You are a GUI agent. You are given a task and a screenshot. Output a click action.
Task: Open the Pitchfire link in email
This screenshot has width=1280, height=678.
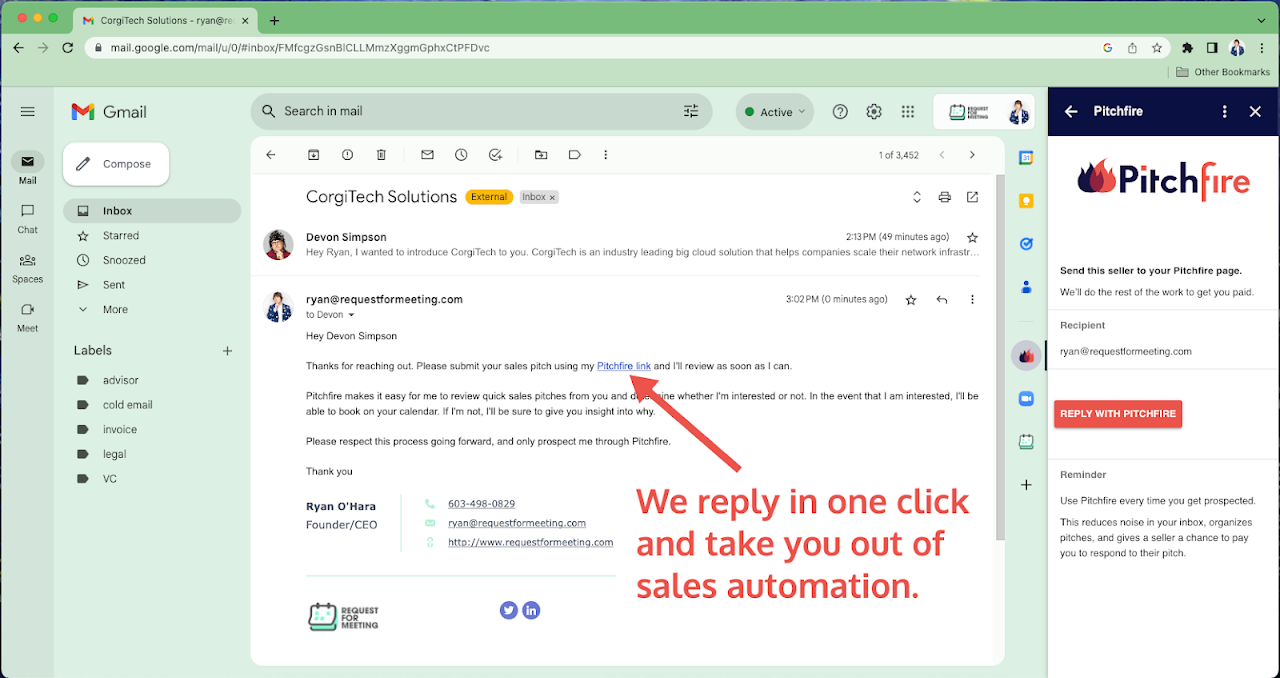click(x=624, y=366)
